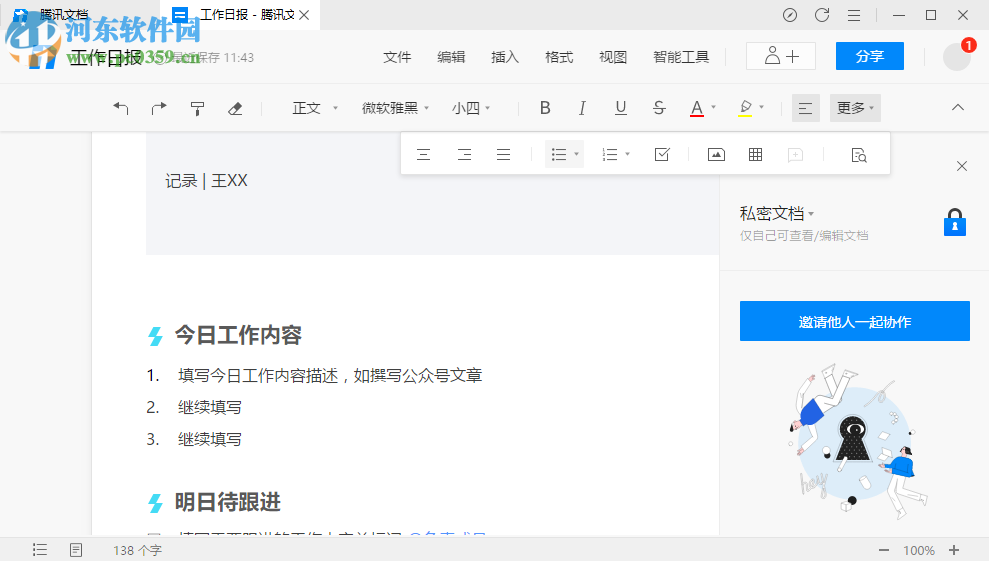Screen dimensions: 989x561
Task: Open the 智能工具 menu
Action: (681, 57)
